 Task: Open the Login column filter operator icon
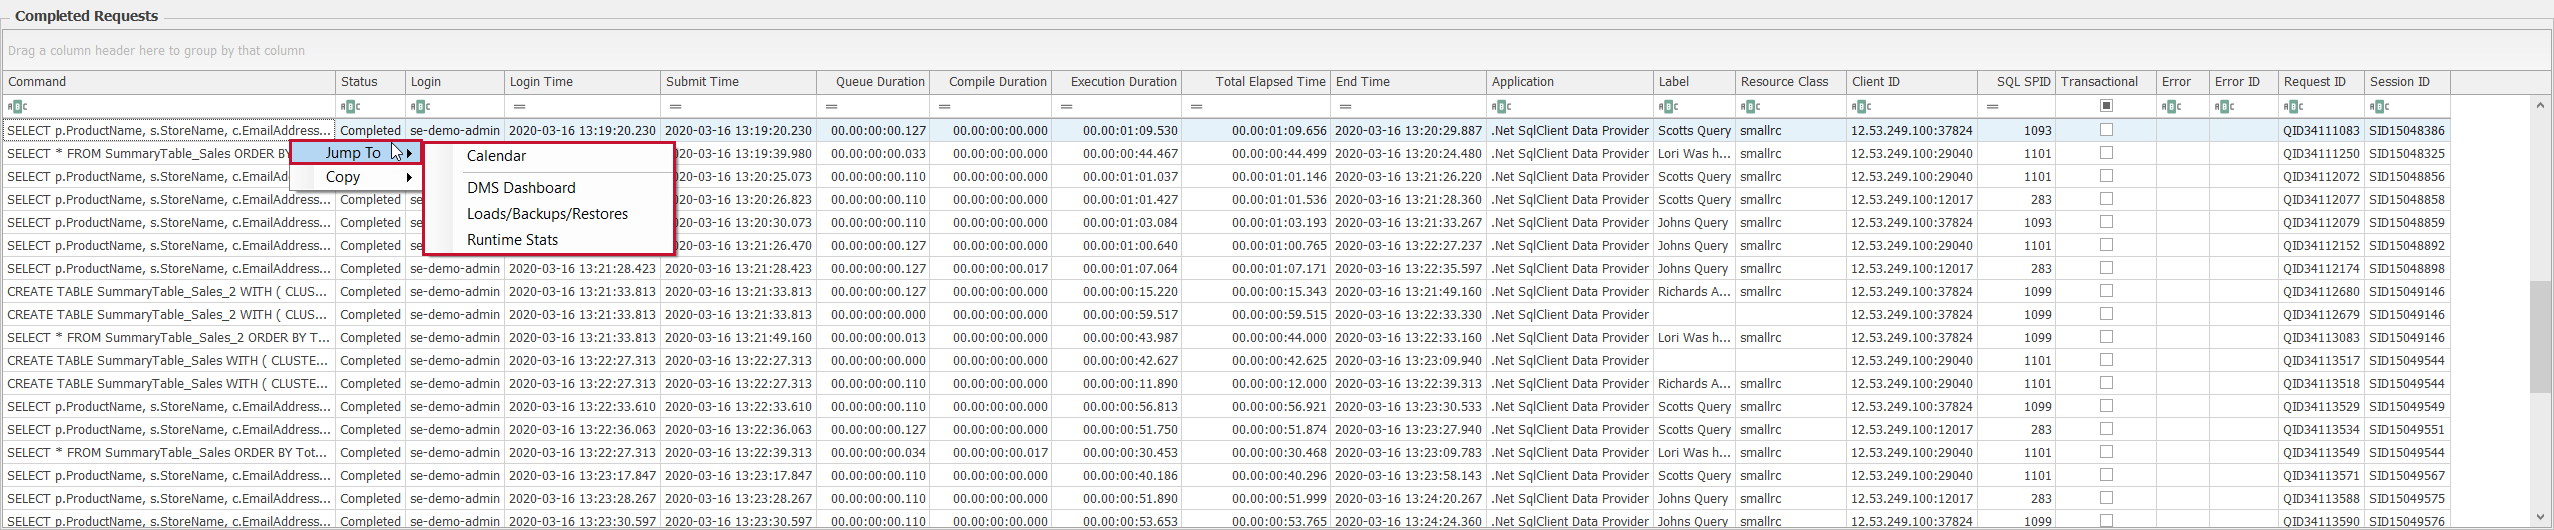tap(420, 106)
